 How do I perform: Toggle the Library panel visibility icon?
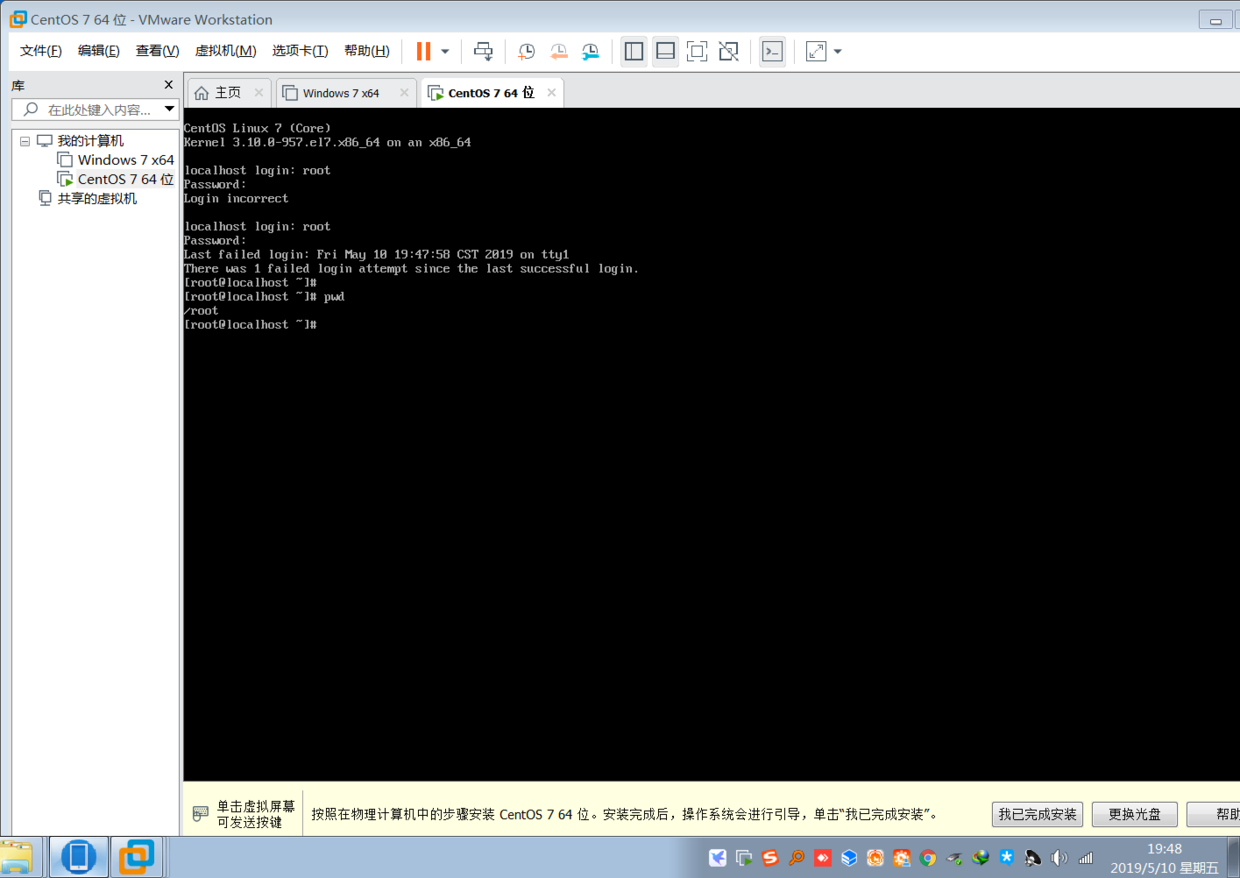[633, 51]
